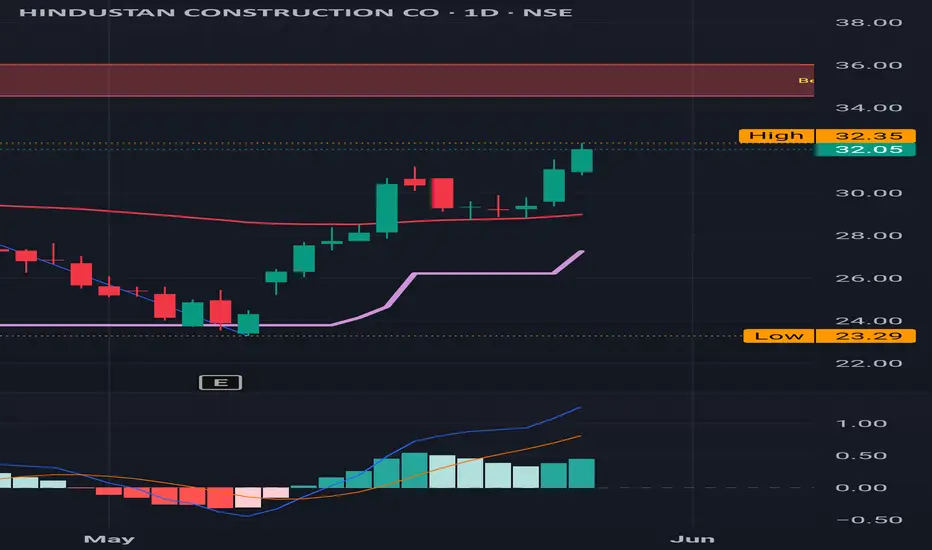Click the 28.00 price axis label
The height and width of the screenshot is (550, 932).
[x=869, y=236]
